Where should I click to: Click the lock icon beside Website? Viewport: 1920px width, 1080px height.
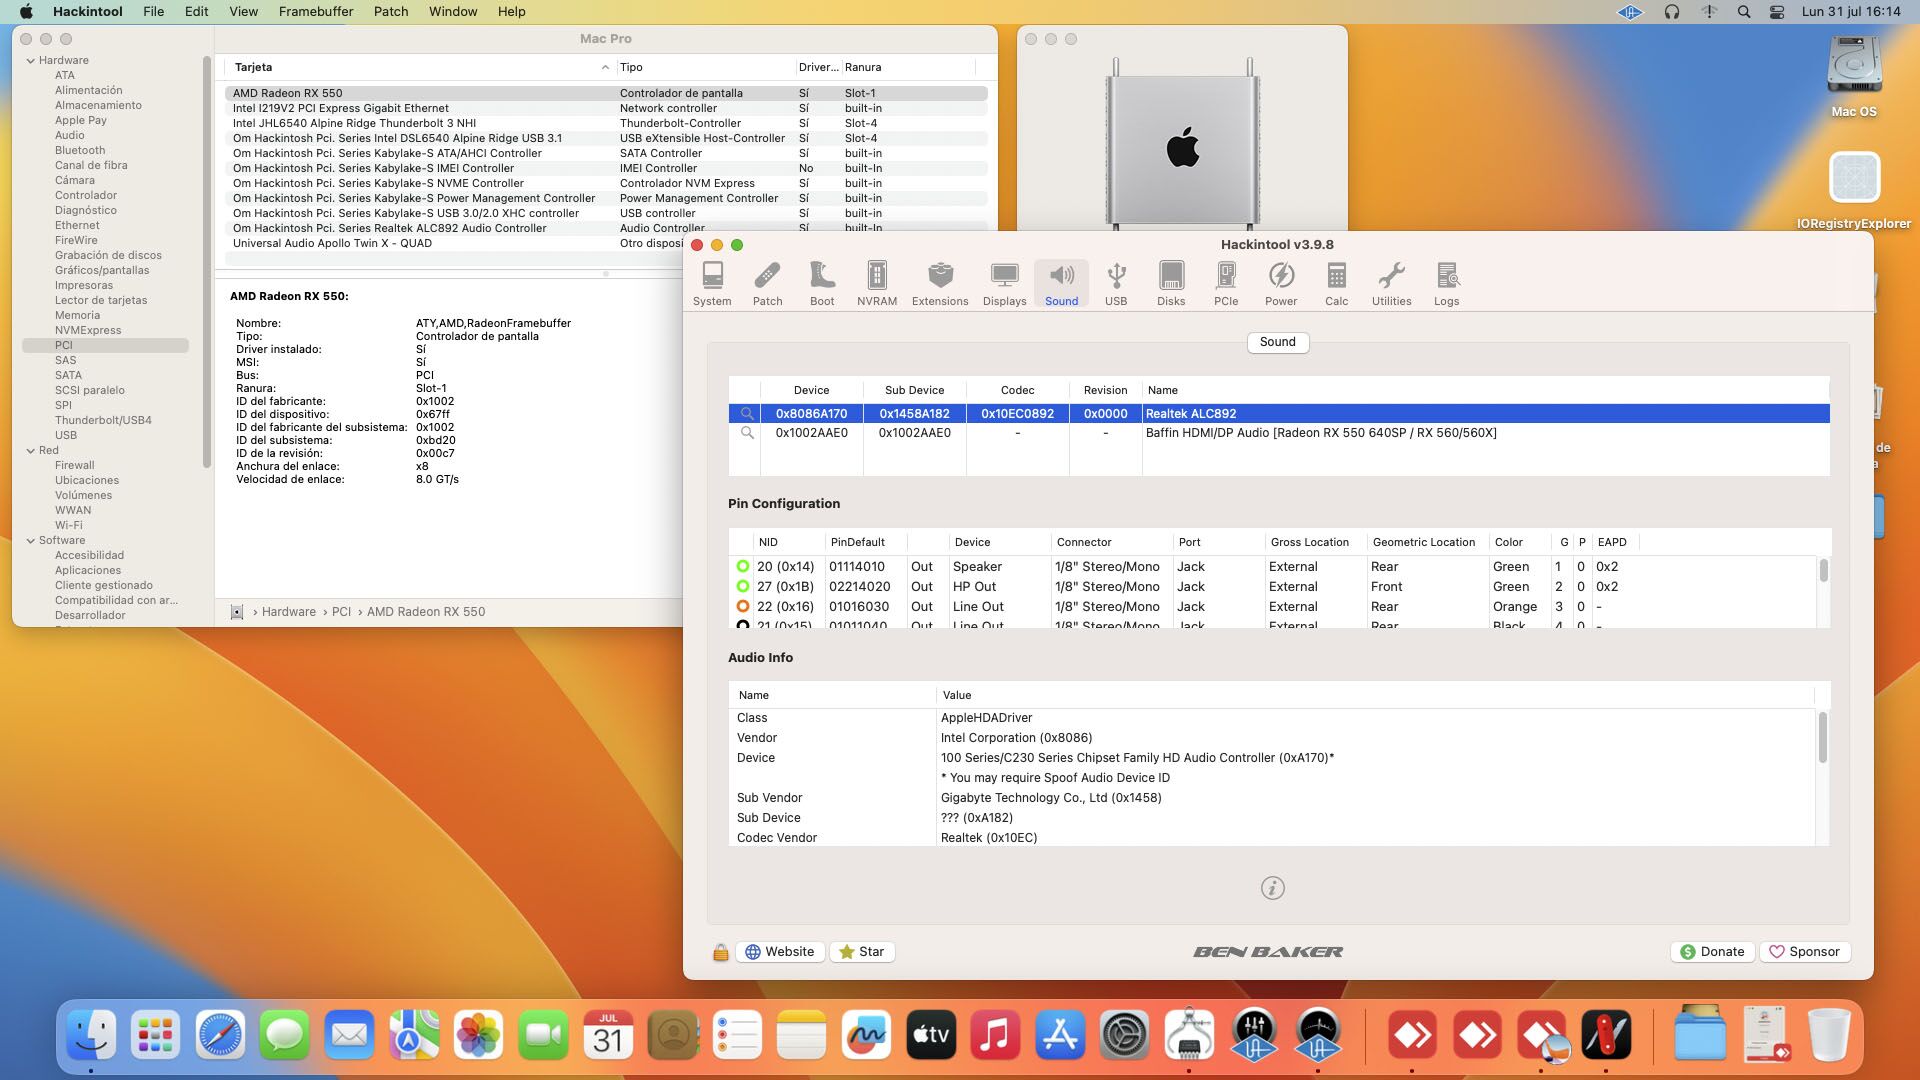point(720,952)
